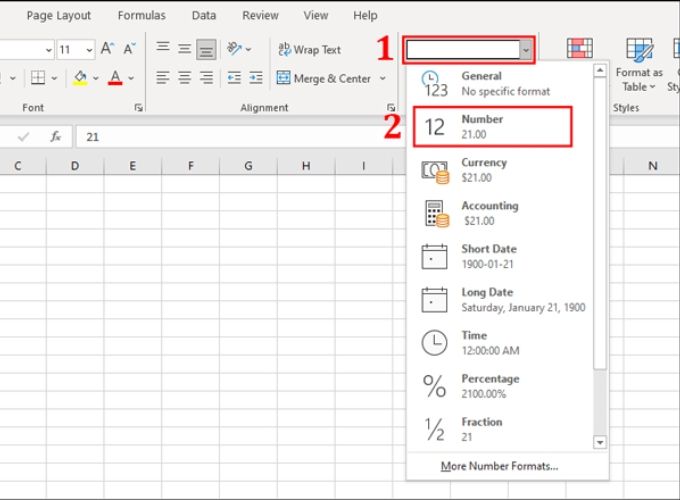Open Number Format dropdown arrow

[x=526, y=50]
